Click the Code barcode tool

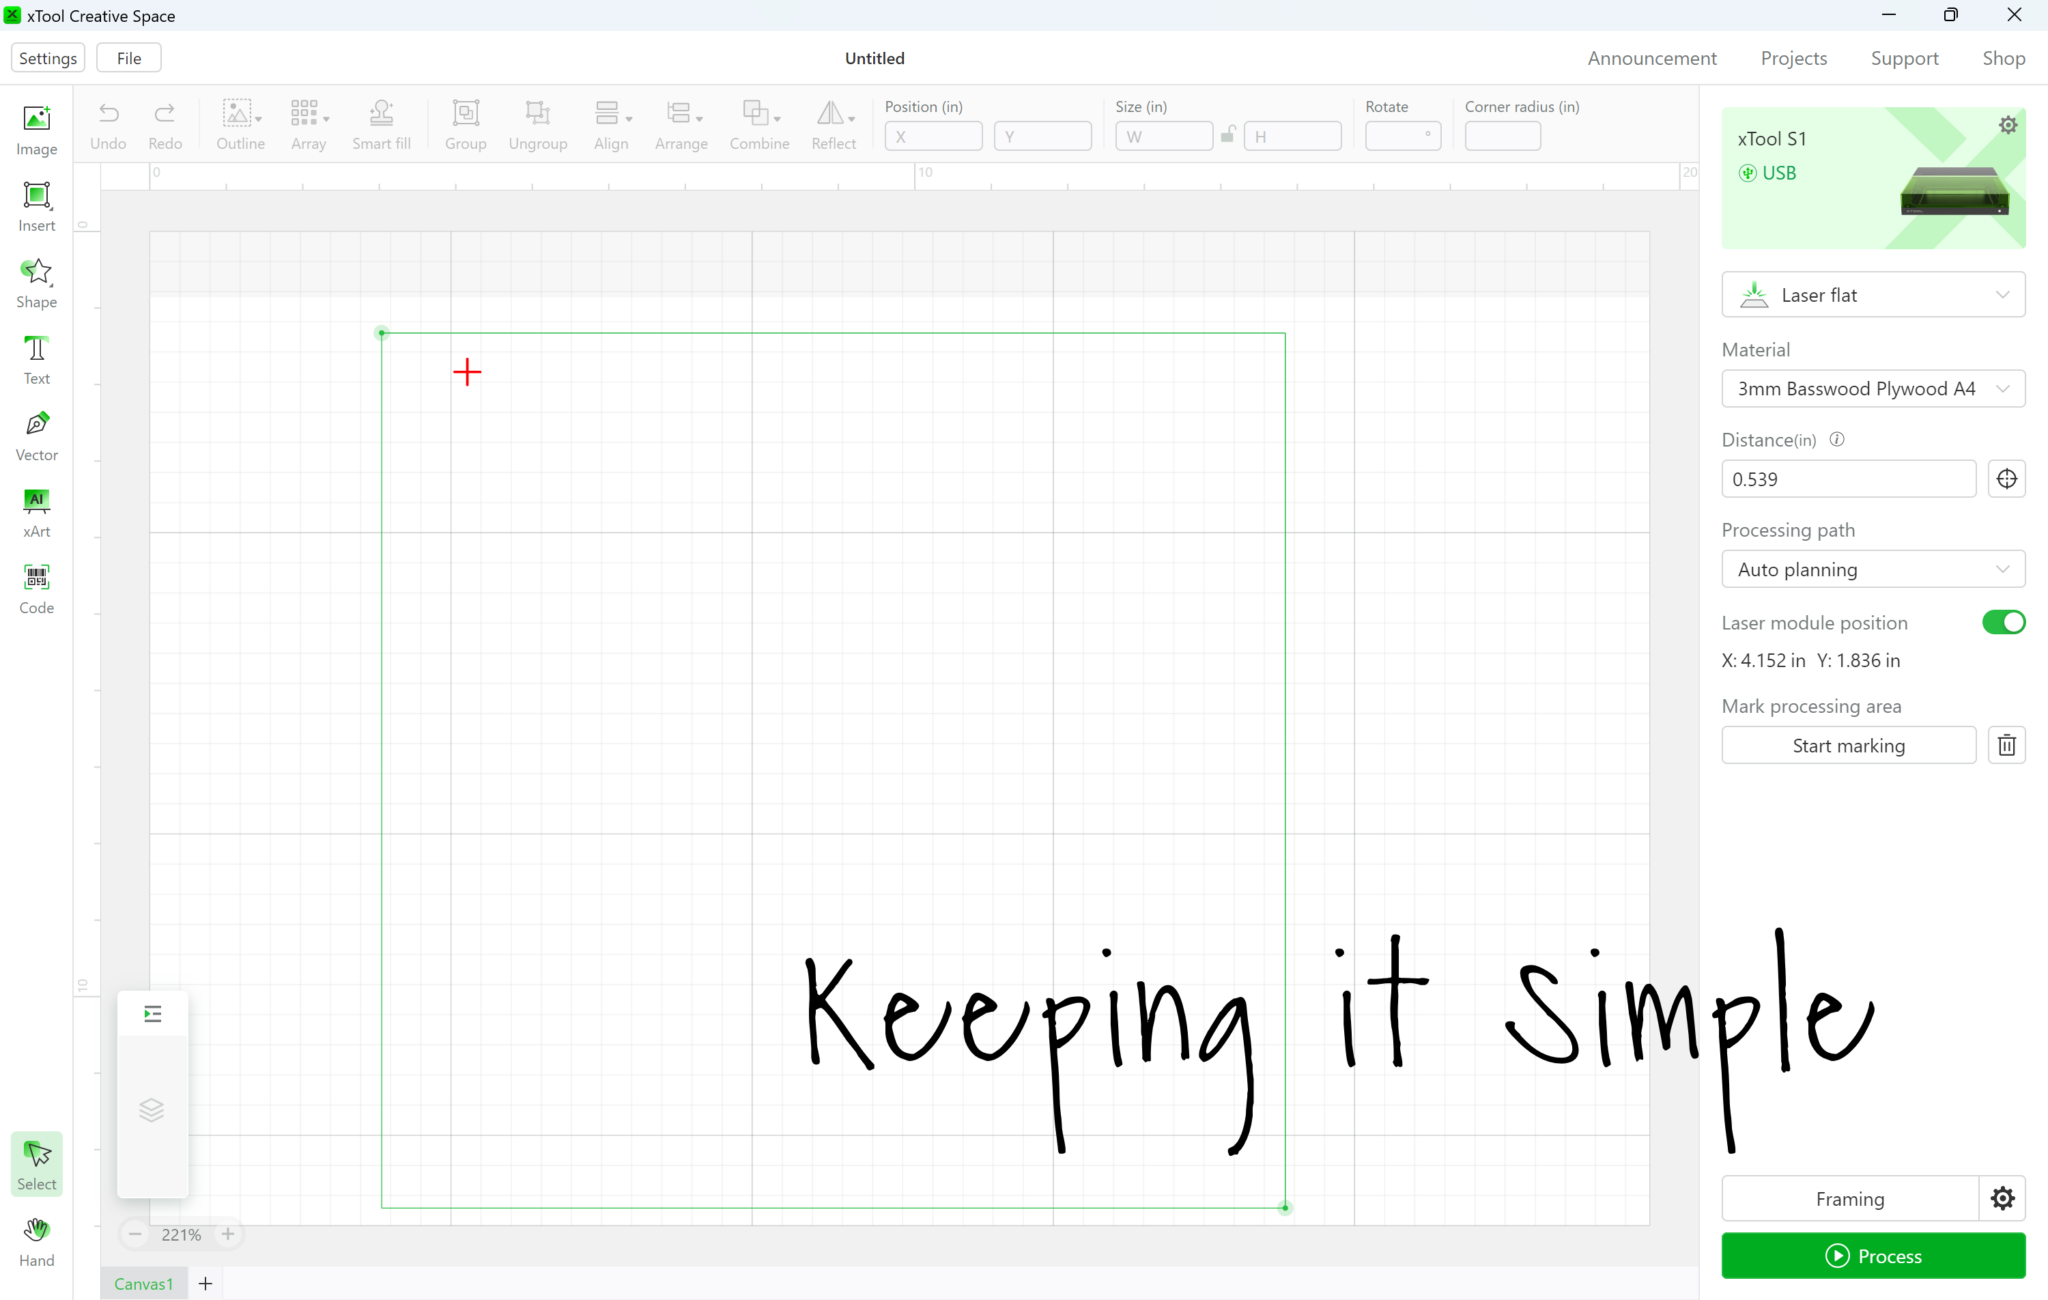tap(37, 588)
